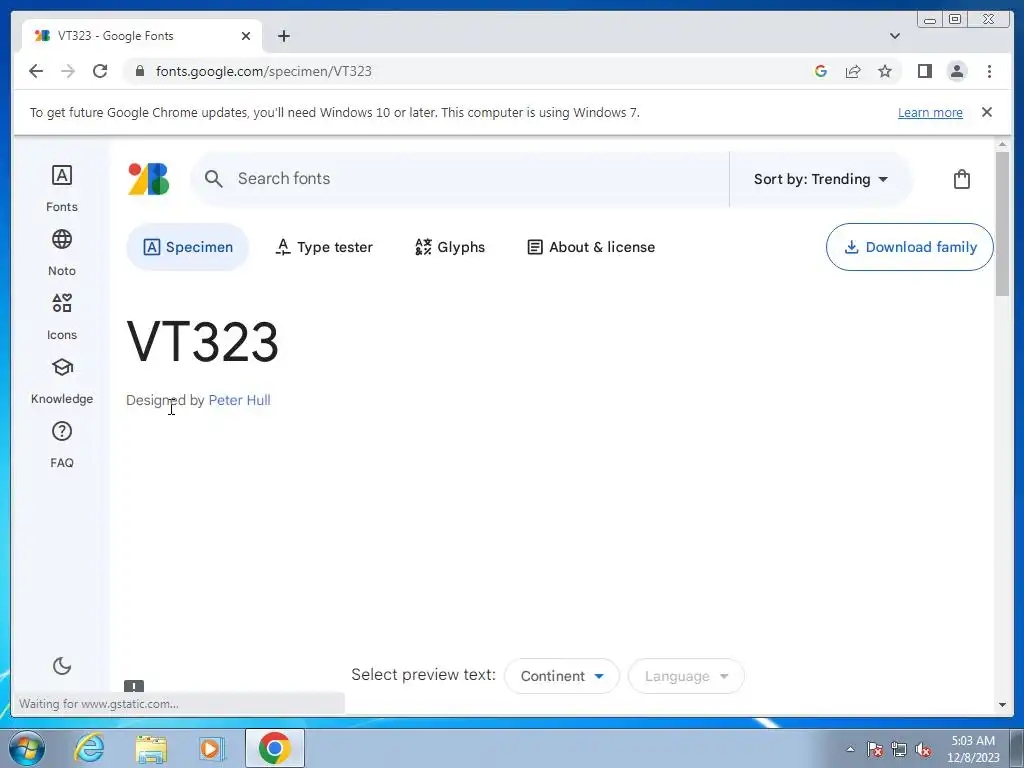
Task: Open the Chrome three-dot menu
Action: [989, 71]
